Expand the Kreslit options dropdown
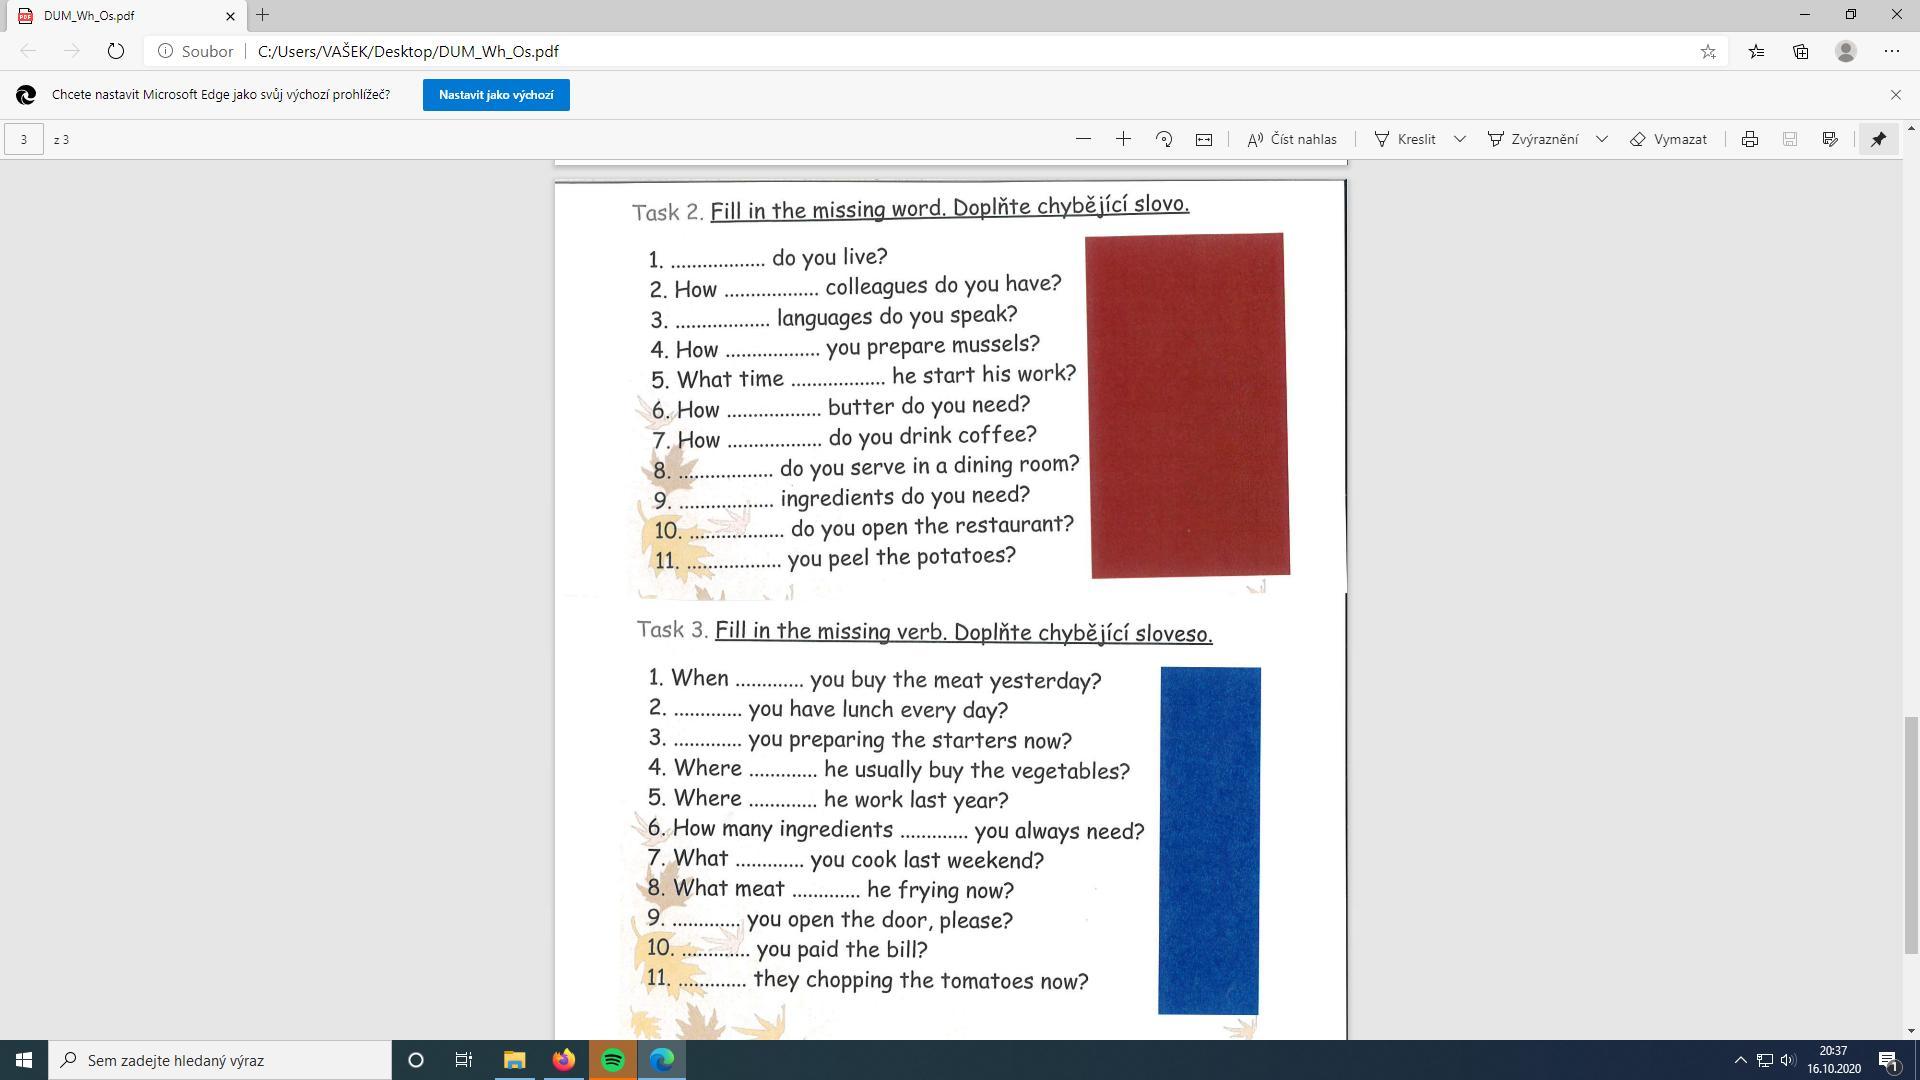Image resolution: width=1920 pixels, height=1080 pixels. 1459,139
